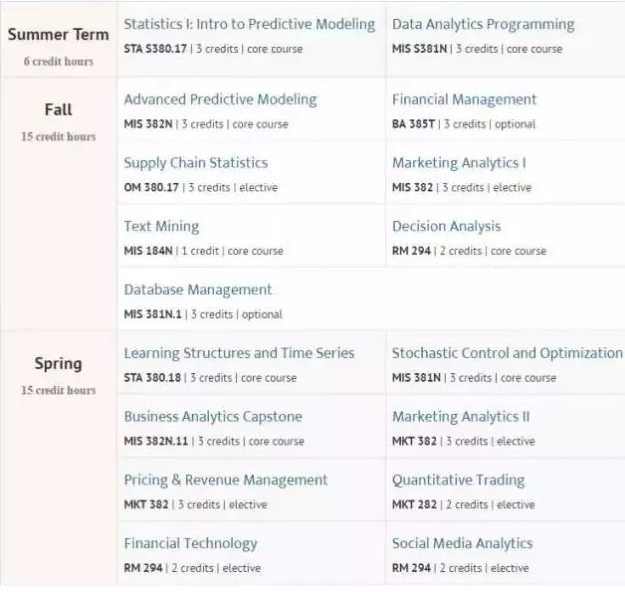The height and width of the screenshot is (592, 625).
Task: Select the Fall term row header
Action: tap(58, 110)
